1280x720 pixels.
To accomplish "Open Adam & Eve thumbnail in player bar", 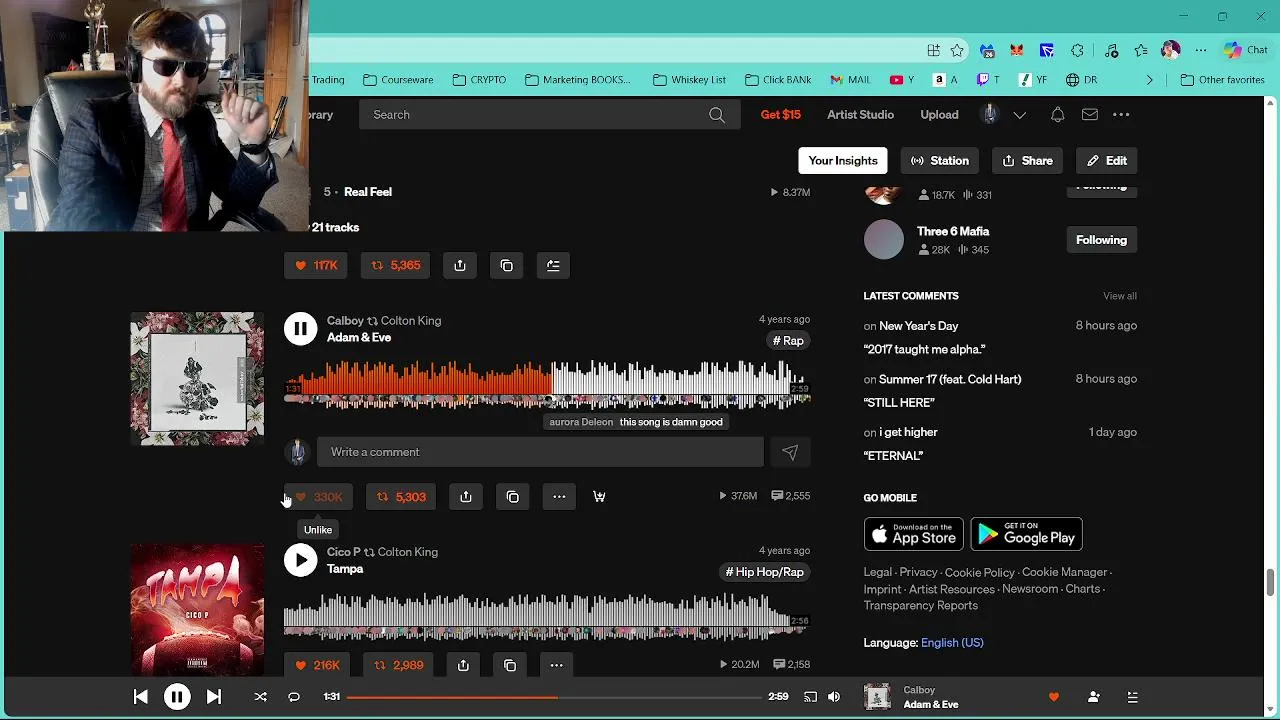I will pos(877,697).
